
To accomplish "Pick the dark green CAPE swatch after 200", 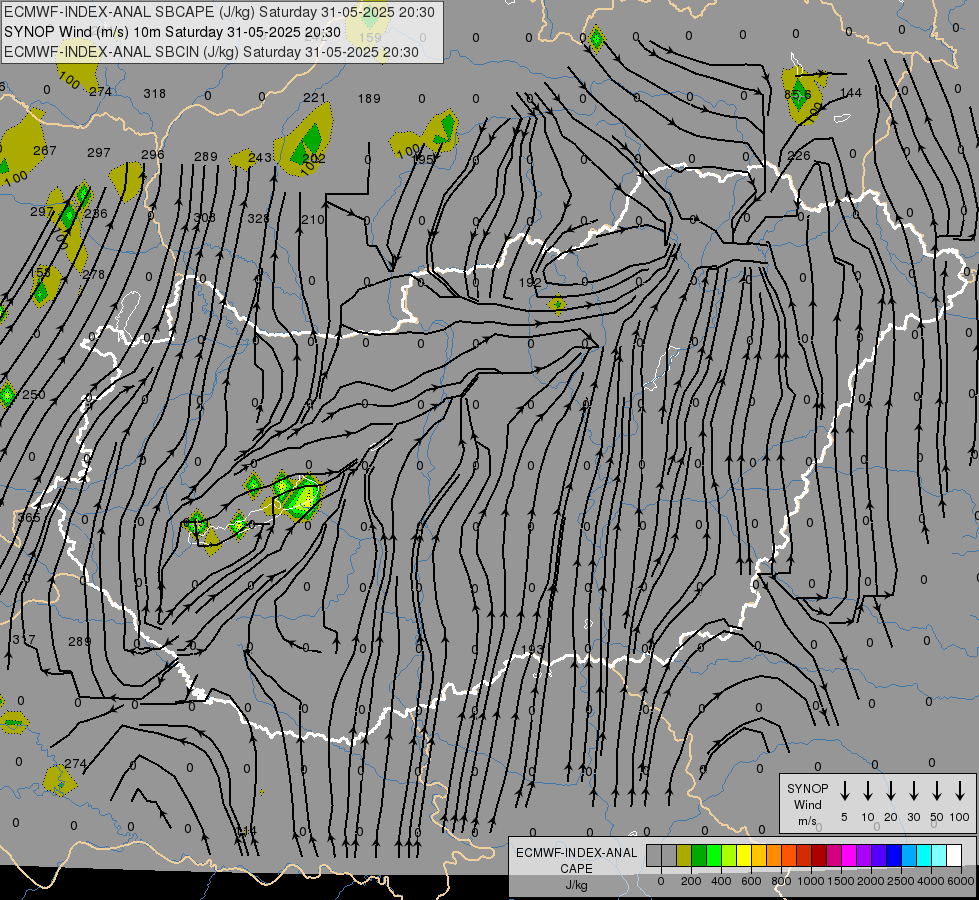I will point(699,855).
